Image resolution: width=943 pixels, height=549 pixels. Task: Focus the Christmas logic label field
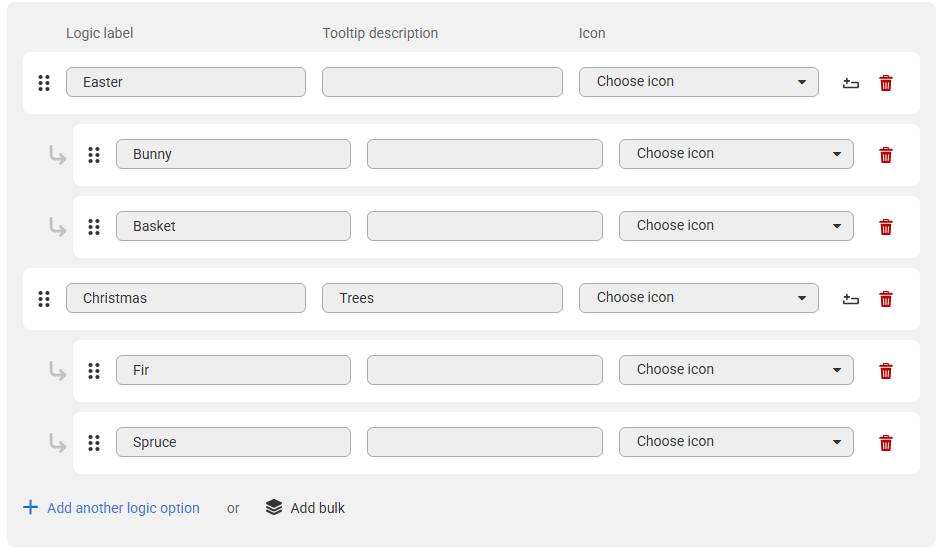(x=185, y=298)
